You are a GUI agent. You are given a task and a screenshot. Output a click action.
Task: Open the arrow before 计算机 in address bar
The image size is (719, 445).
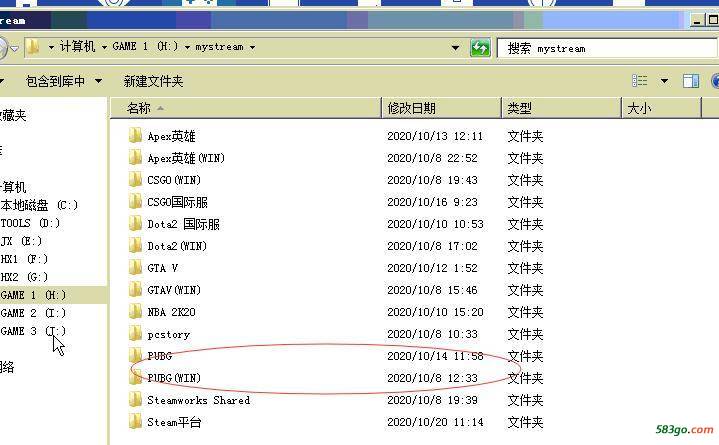(51, 47)
